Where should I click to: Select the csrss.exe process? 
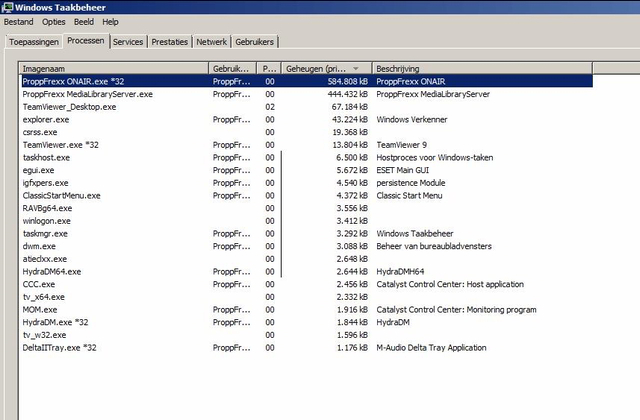(x=306, y=132)
